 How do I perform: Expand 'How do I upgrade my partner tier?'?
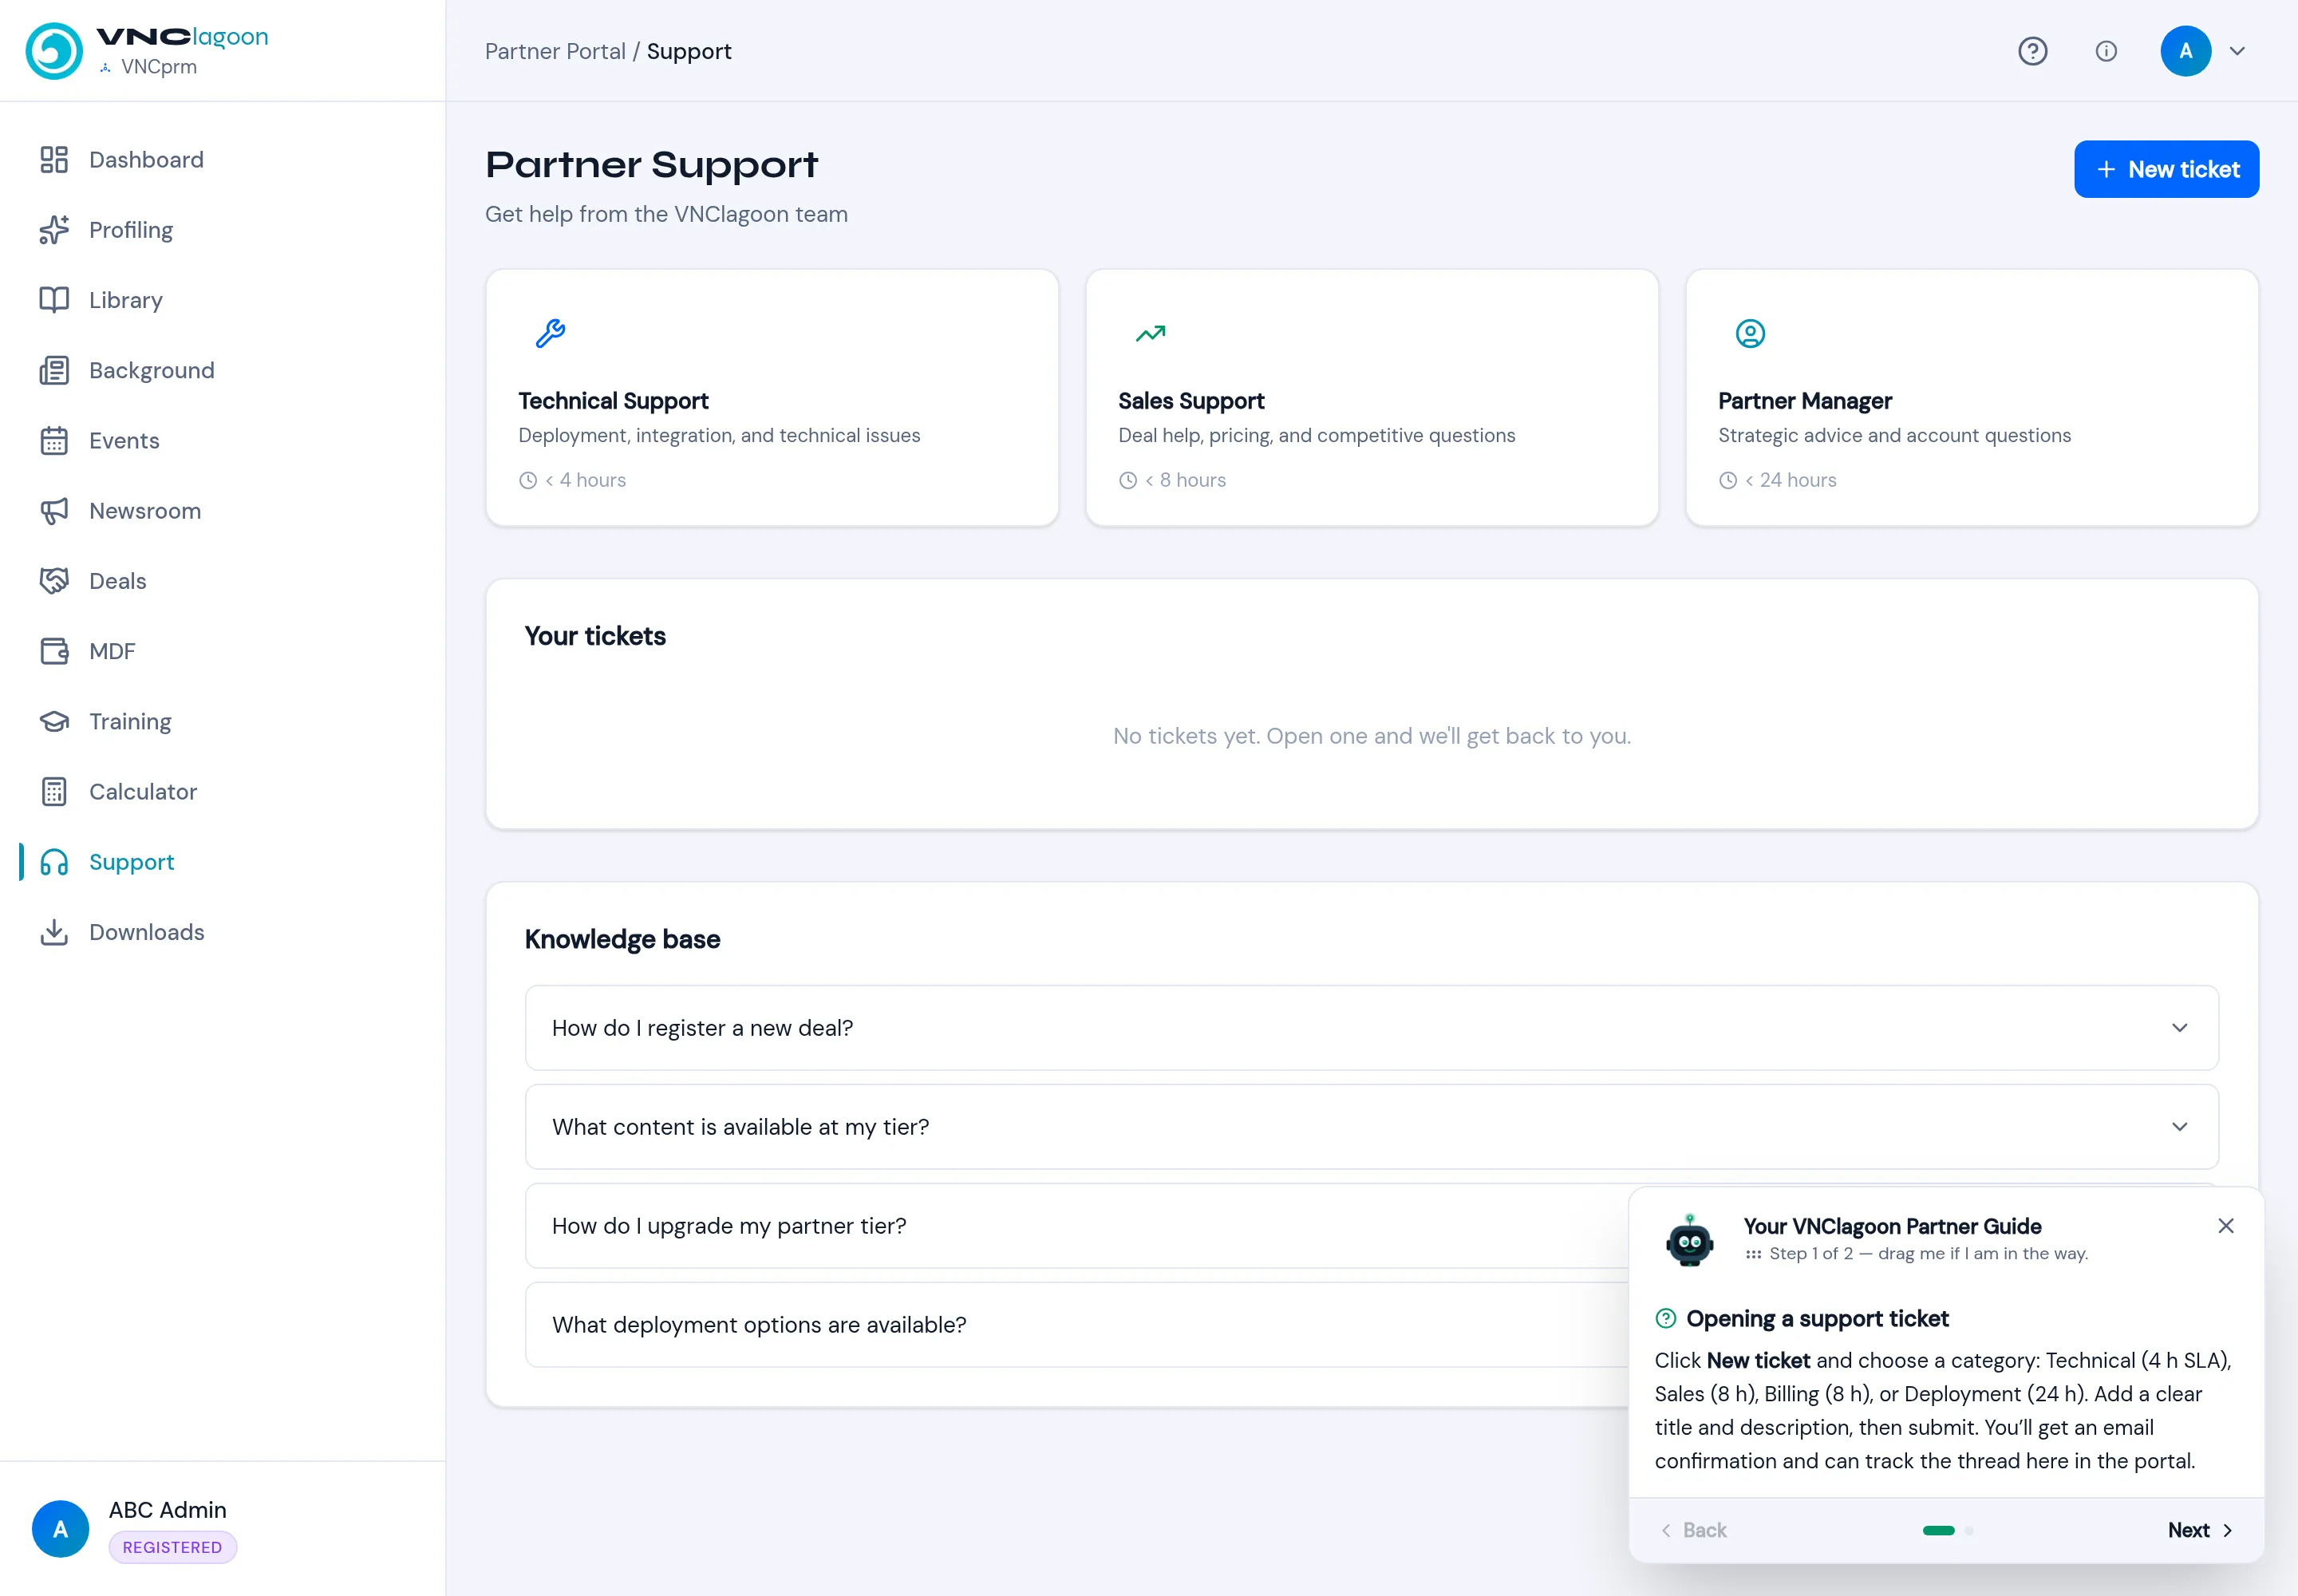pyautogui.click(x=1077, y=1226)
